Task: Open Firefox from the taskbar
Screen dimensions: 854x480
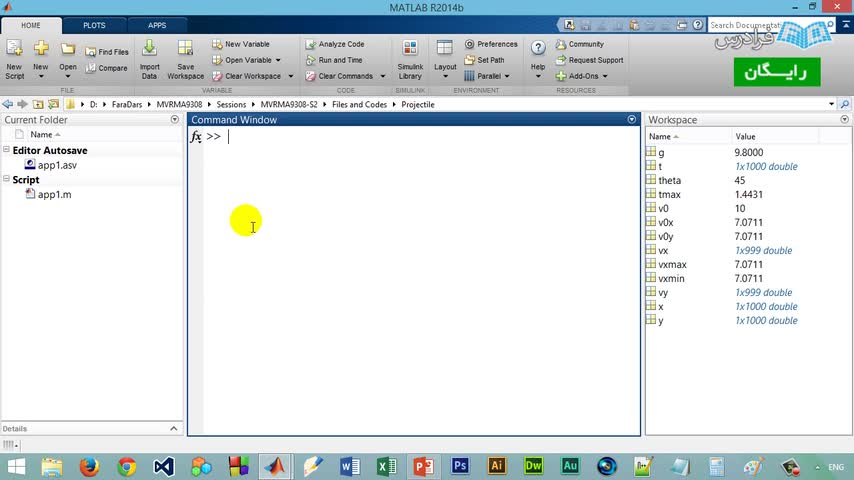Action: pos(89,467)
